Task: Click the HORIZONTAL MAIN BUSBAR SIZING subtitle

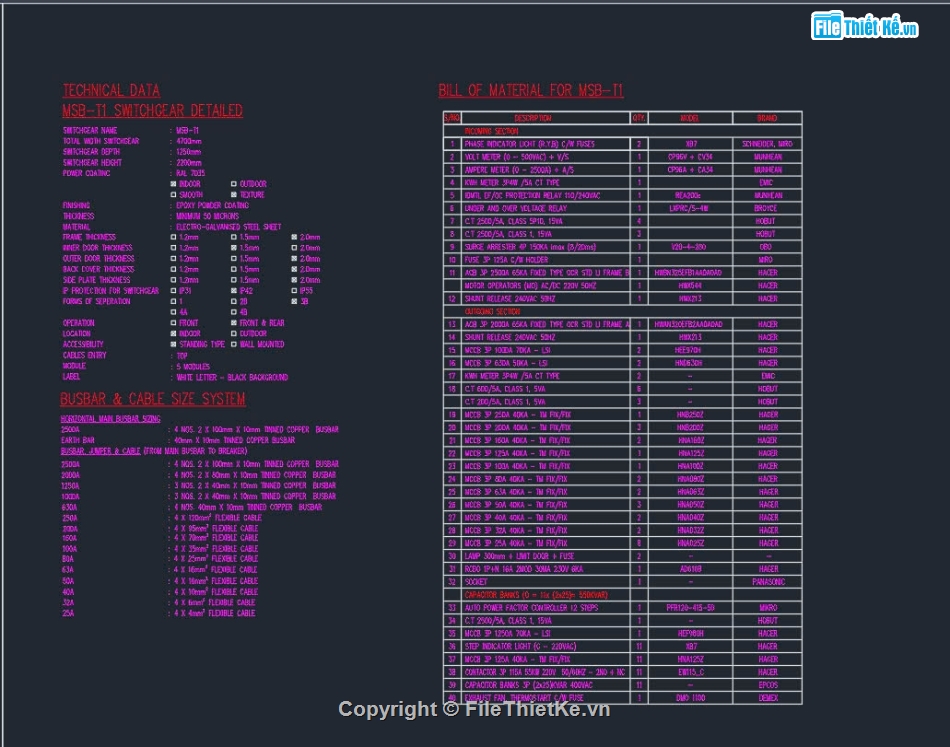Action: point(110,419)
